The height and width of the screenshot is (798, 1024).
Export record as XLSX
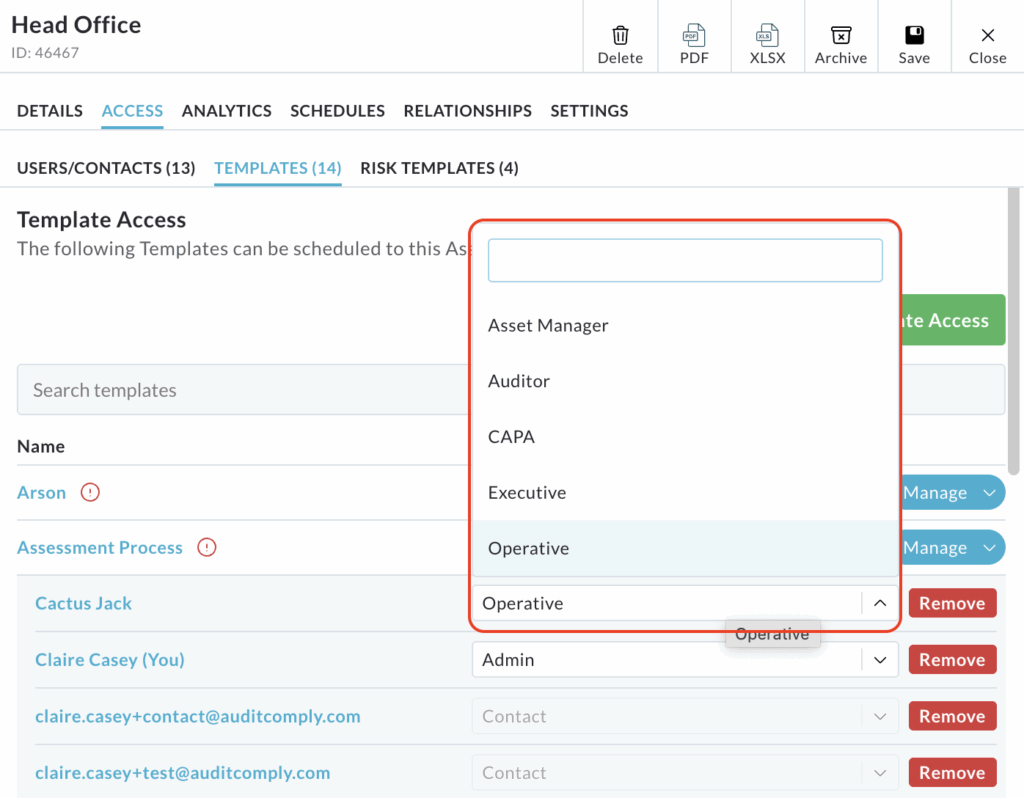click(767, 37)
